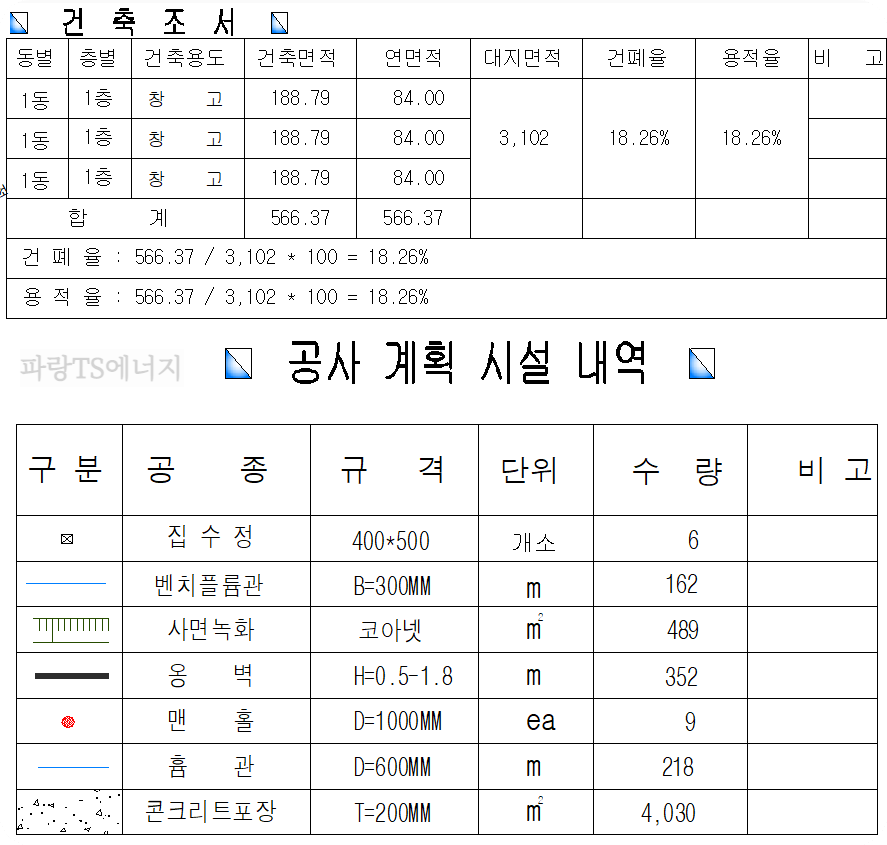Select the D=1000MM specification cell
Image resolution: width=887 pixels, height=845 pixels.
[x=398, y=722]
